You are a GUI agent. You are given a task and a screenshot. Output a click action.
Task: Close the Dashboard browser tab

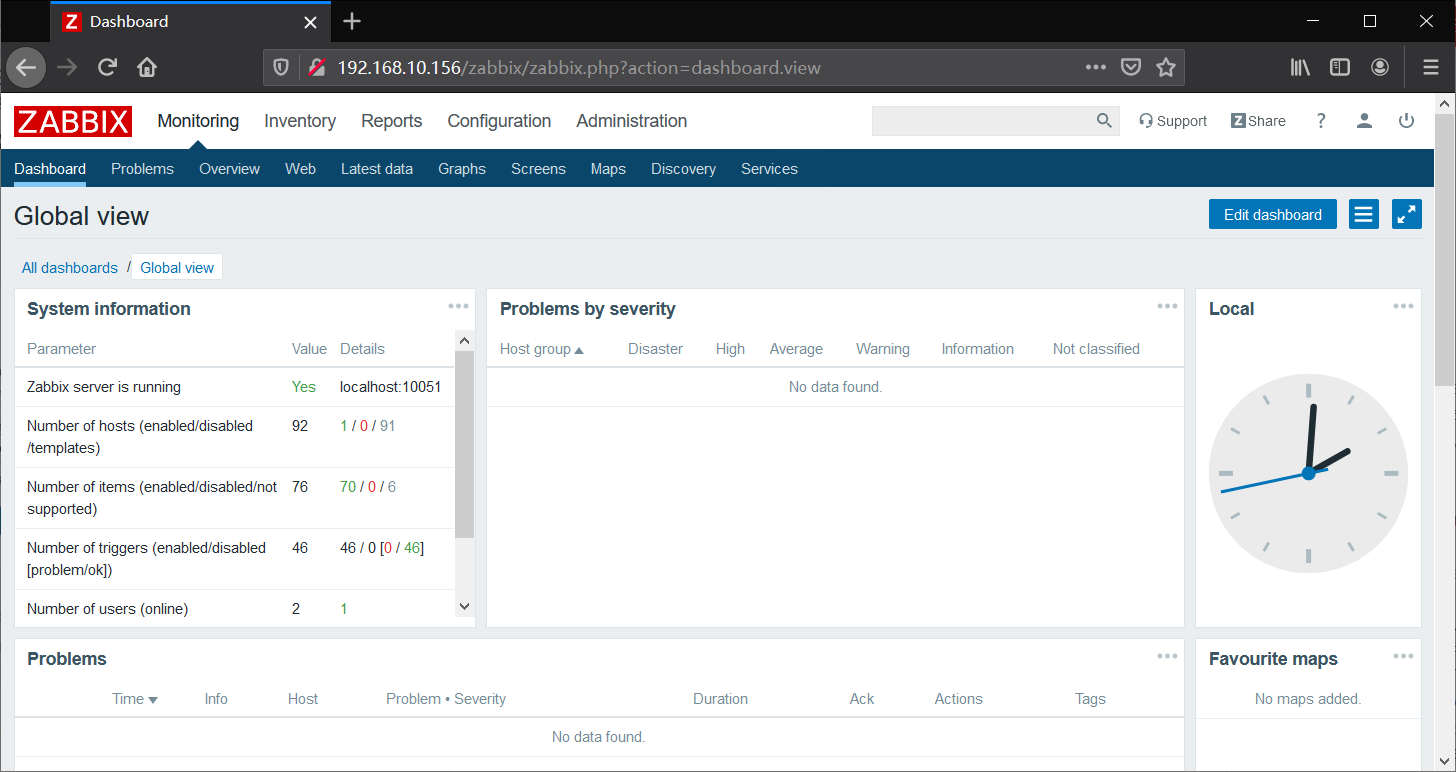(311, 21)
